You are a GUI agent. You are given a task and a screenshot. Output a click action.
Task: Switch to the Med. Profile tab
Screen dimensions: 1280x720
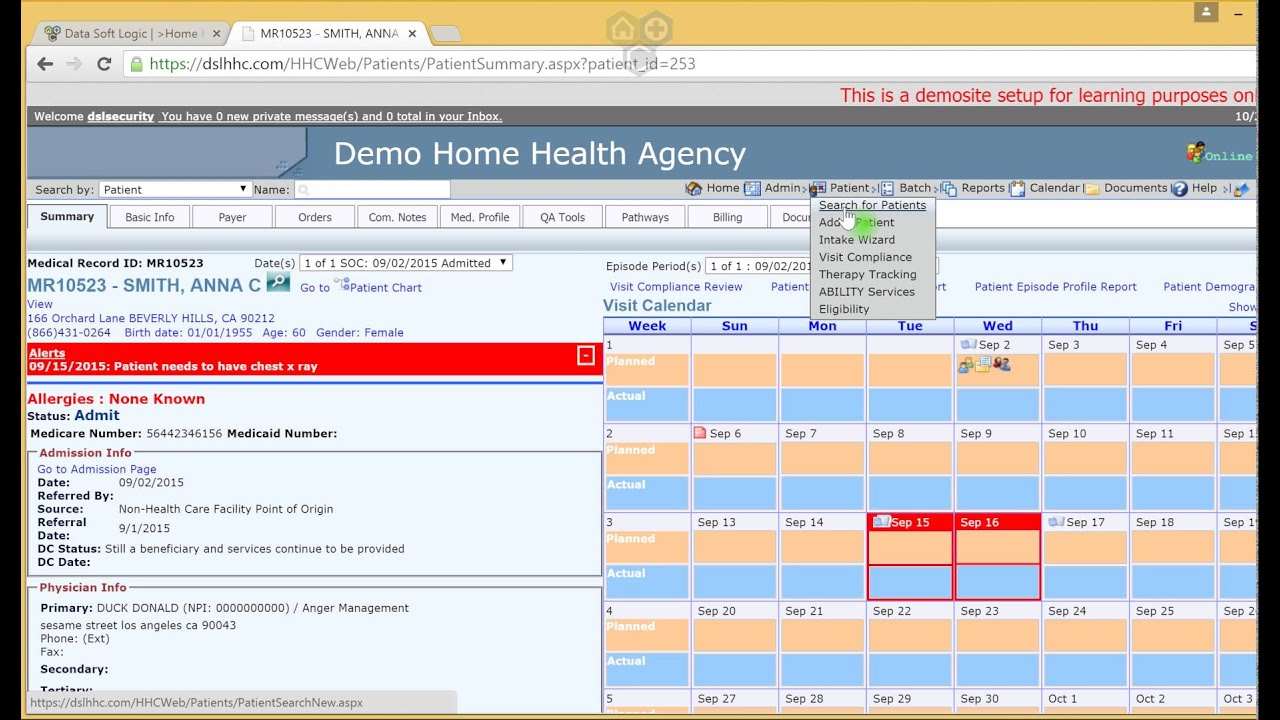point(480,217)
